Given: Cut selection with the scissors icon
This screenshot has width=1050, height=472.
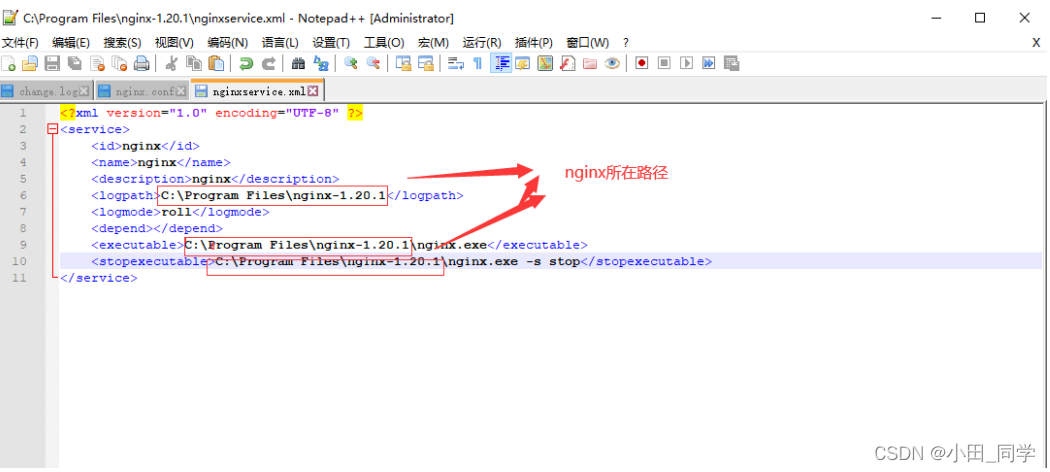Looking at the screenshot, I should pyautogui.click(x=171, y=64).
